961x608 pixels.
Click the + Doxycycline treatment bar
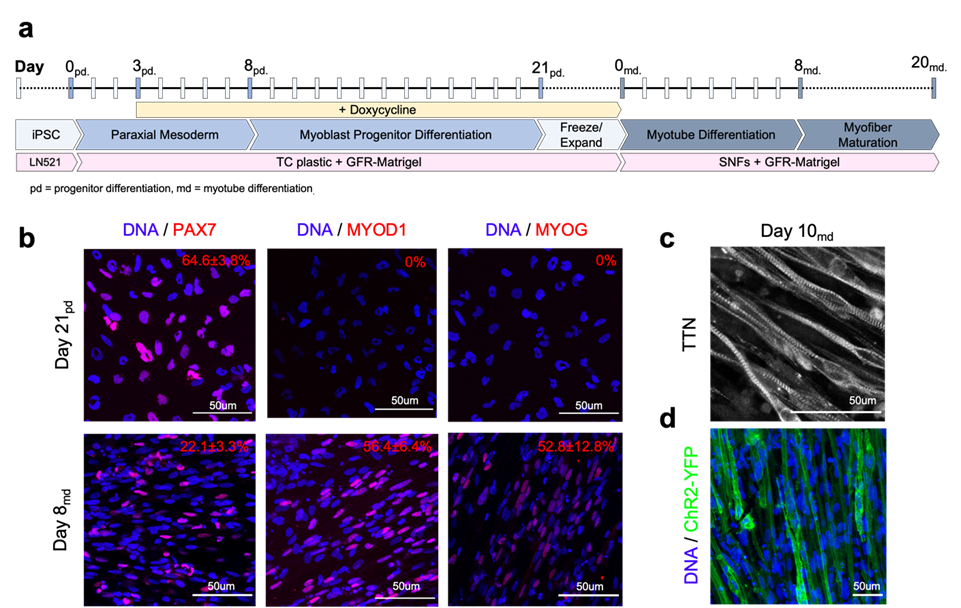(377, 109)
